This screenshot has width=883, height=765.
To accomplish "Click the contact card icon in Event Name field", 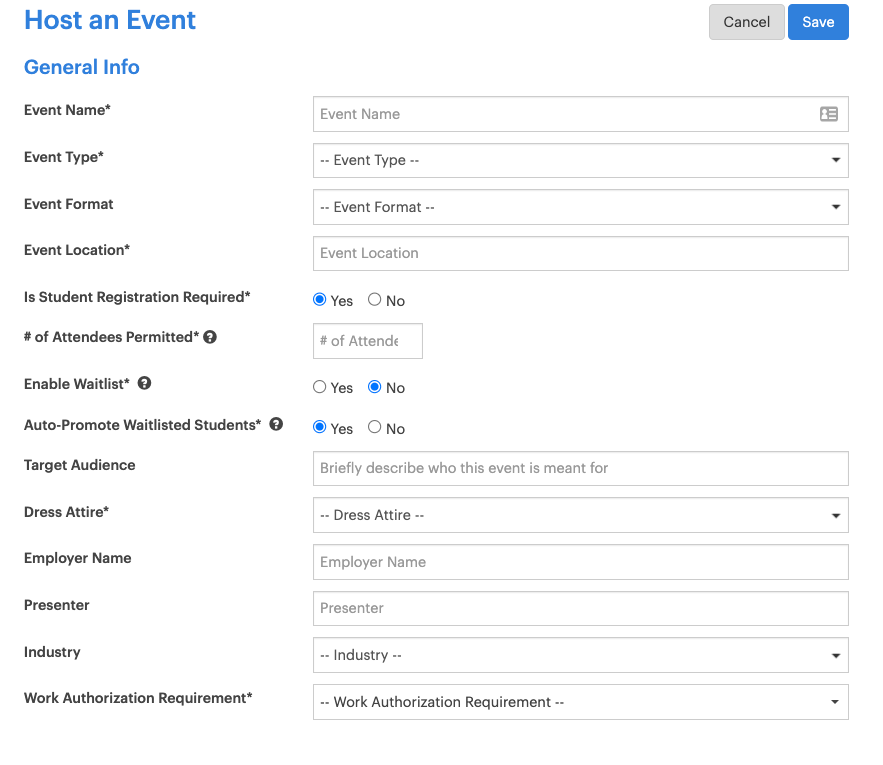I will pyautogui.click(x=829, y=114).
